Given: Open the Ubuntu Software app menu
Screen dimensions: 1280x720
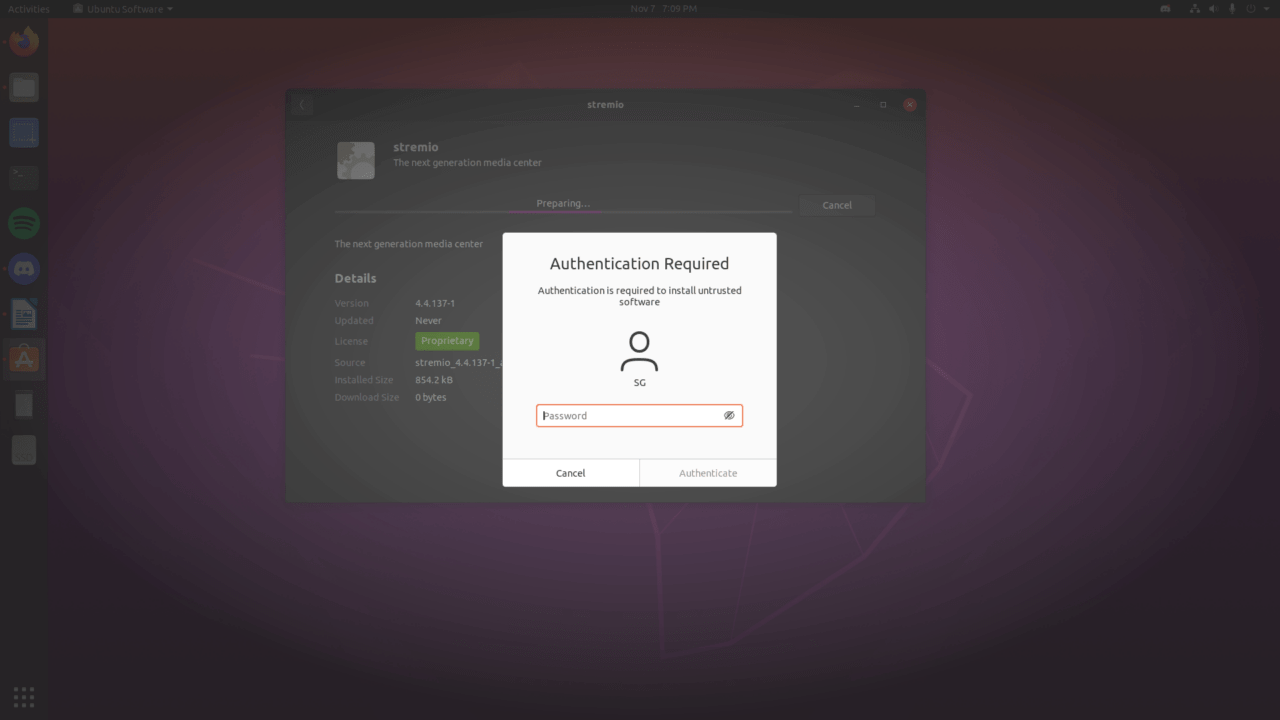Looking at the screenshot, I should coord(123,9).
